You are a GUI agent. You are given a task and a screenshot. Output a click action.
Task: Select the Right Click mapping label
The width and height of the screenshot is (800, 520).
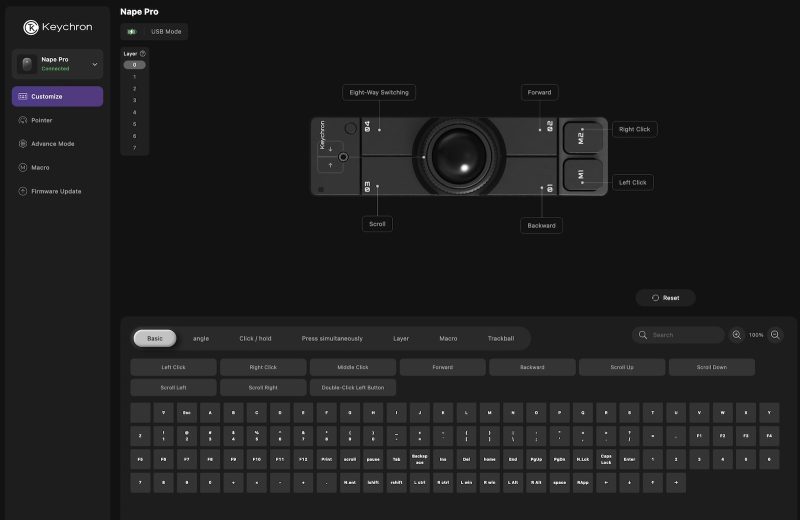pyautogui.click(x=635, y=129)
